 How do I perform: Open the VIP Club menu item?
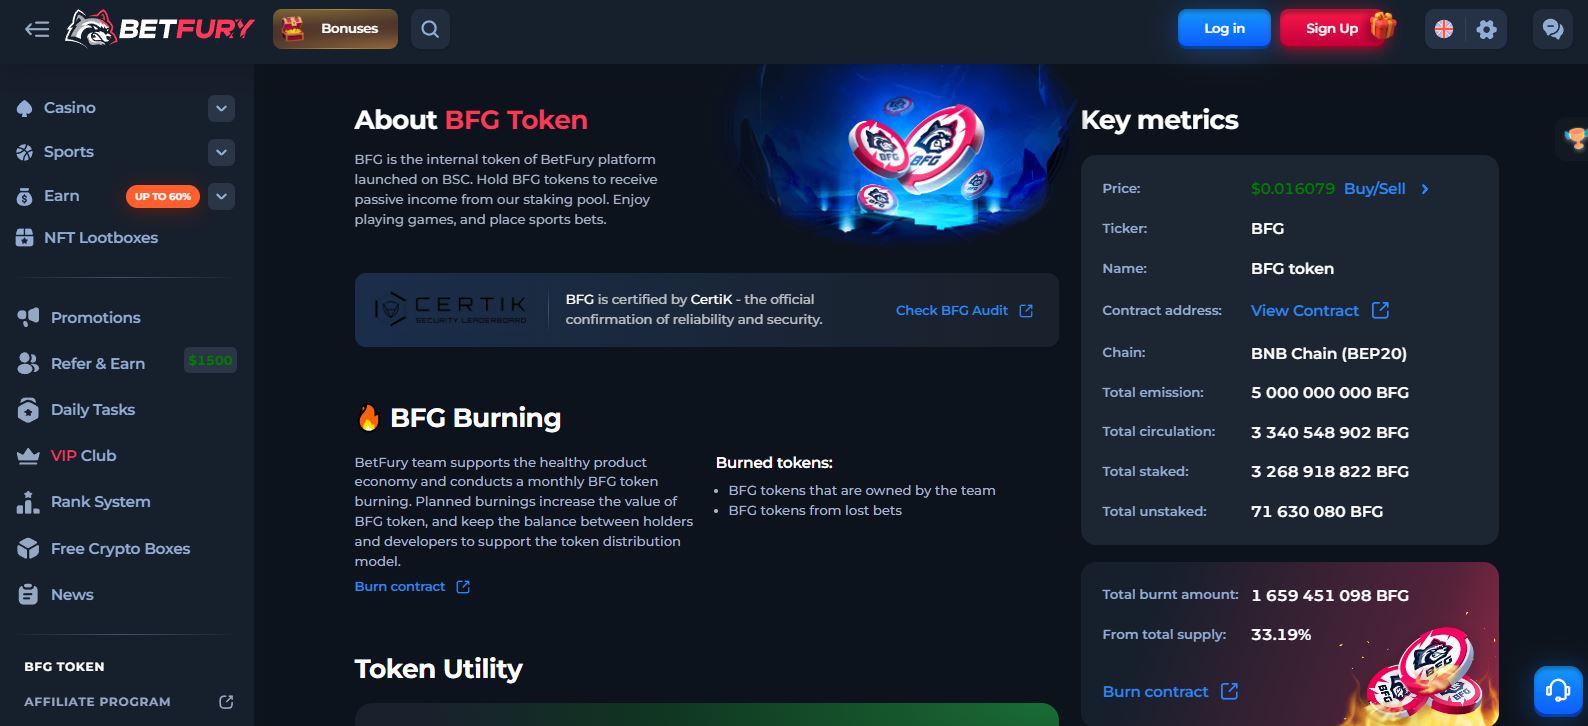point(83,456)
